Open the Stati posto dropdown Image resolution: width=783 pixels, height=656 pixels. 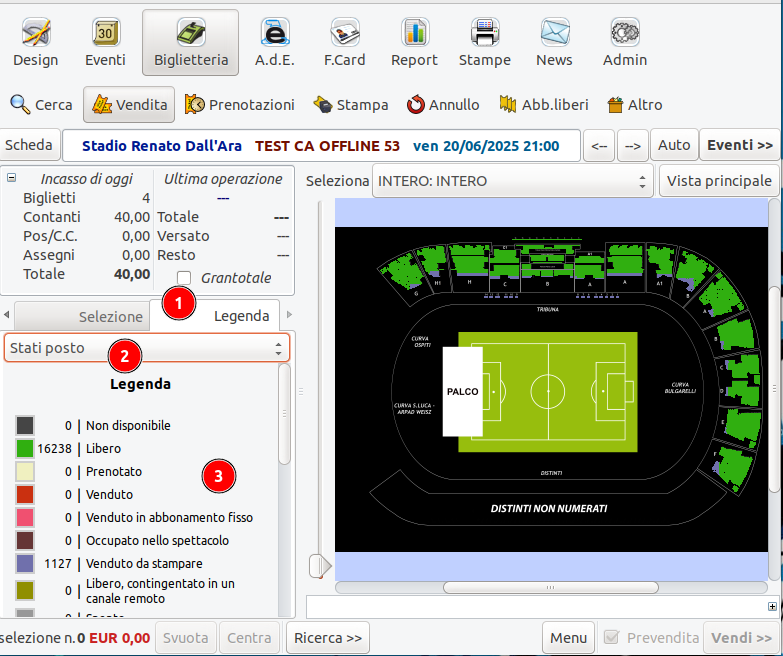tap(147, 348)
